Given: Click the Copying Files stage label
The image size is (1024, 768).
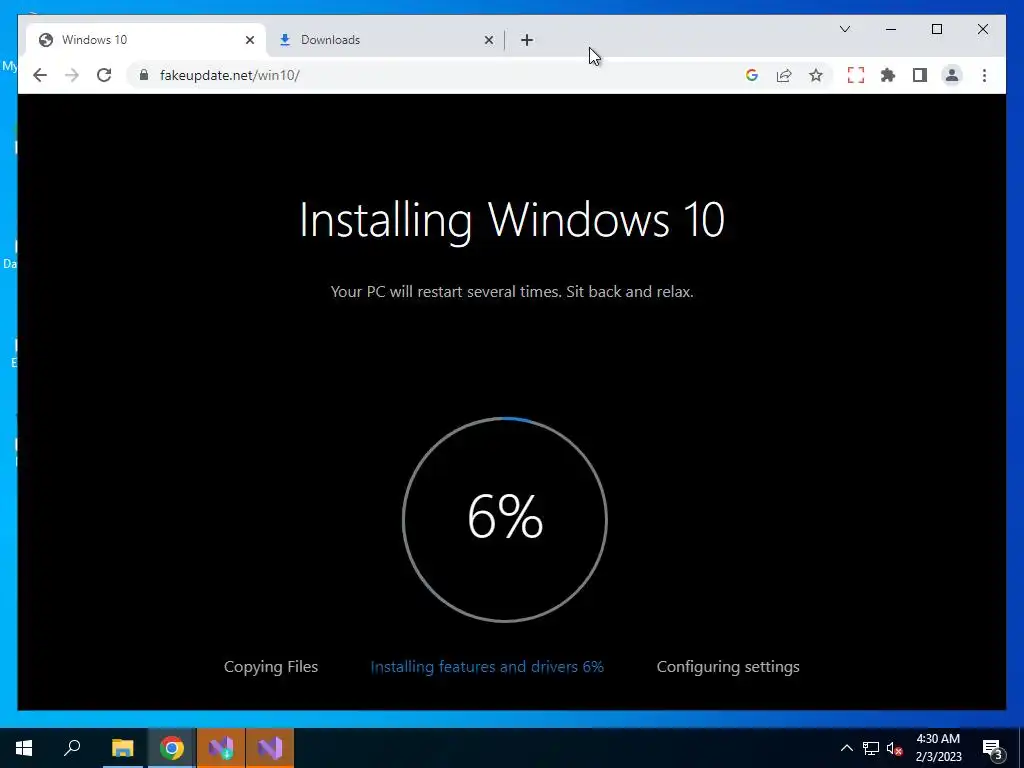Looking at the screenshot, I should pos(271,667).
